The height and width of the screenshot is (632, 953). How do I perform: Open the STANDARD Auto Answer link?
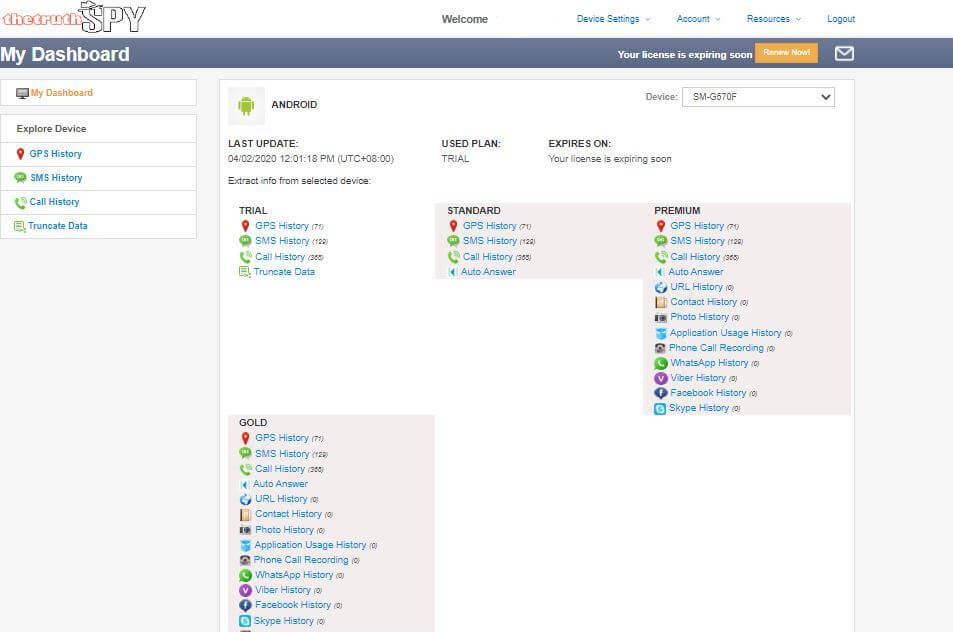489,272
